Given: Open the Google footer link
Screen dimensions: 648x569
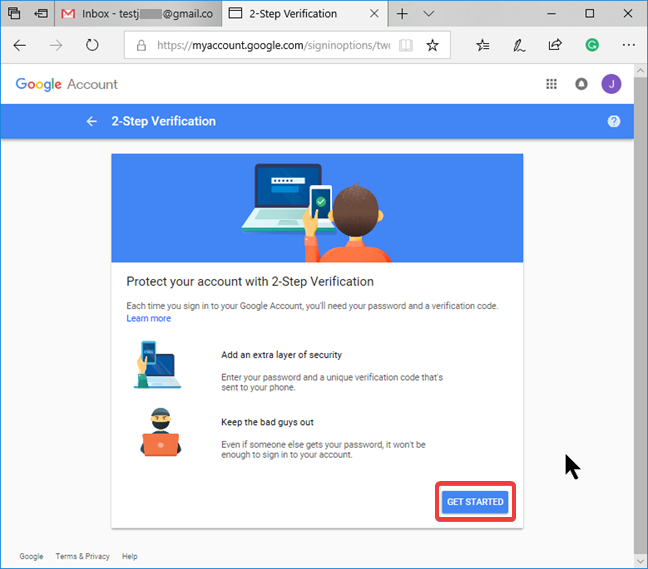Looking at the screenshot, I should click(31, 556).
